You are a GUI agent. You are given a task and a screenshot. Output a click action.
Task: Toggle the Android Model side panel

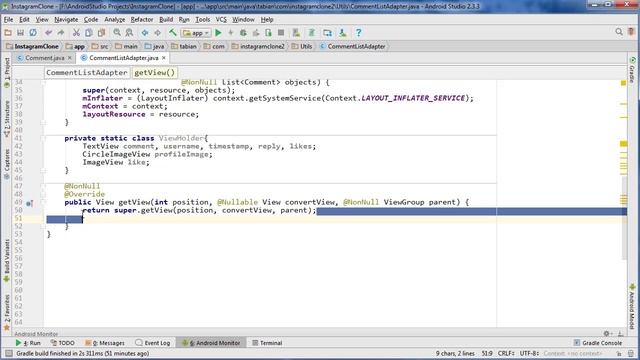pos(632,307)
